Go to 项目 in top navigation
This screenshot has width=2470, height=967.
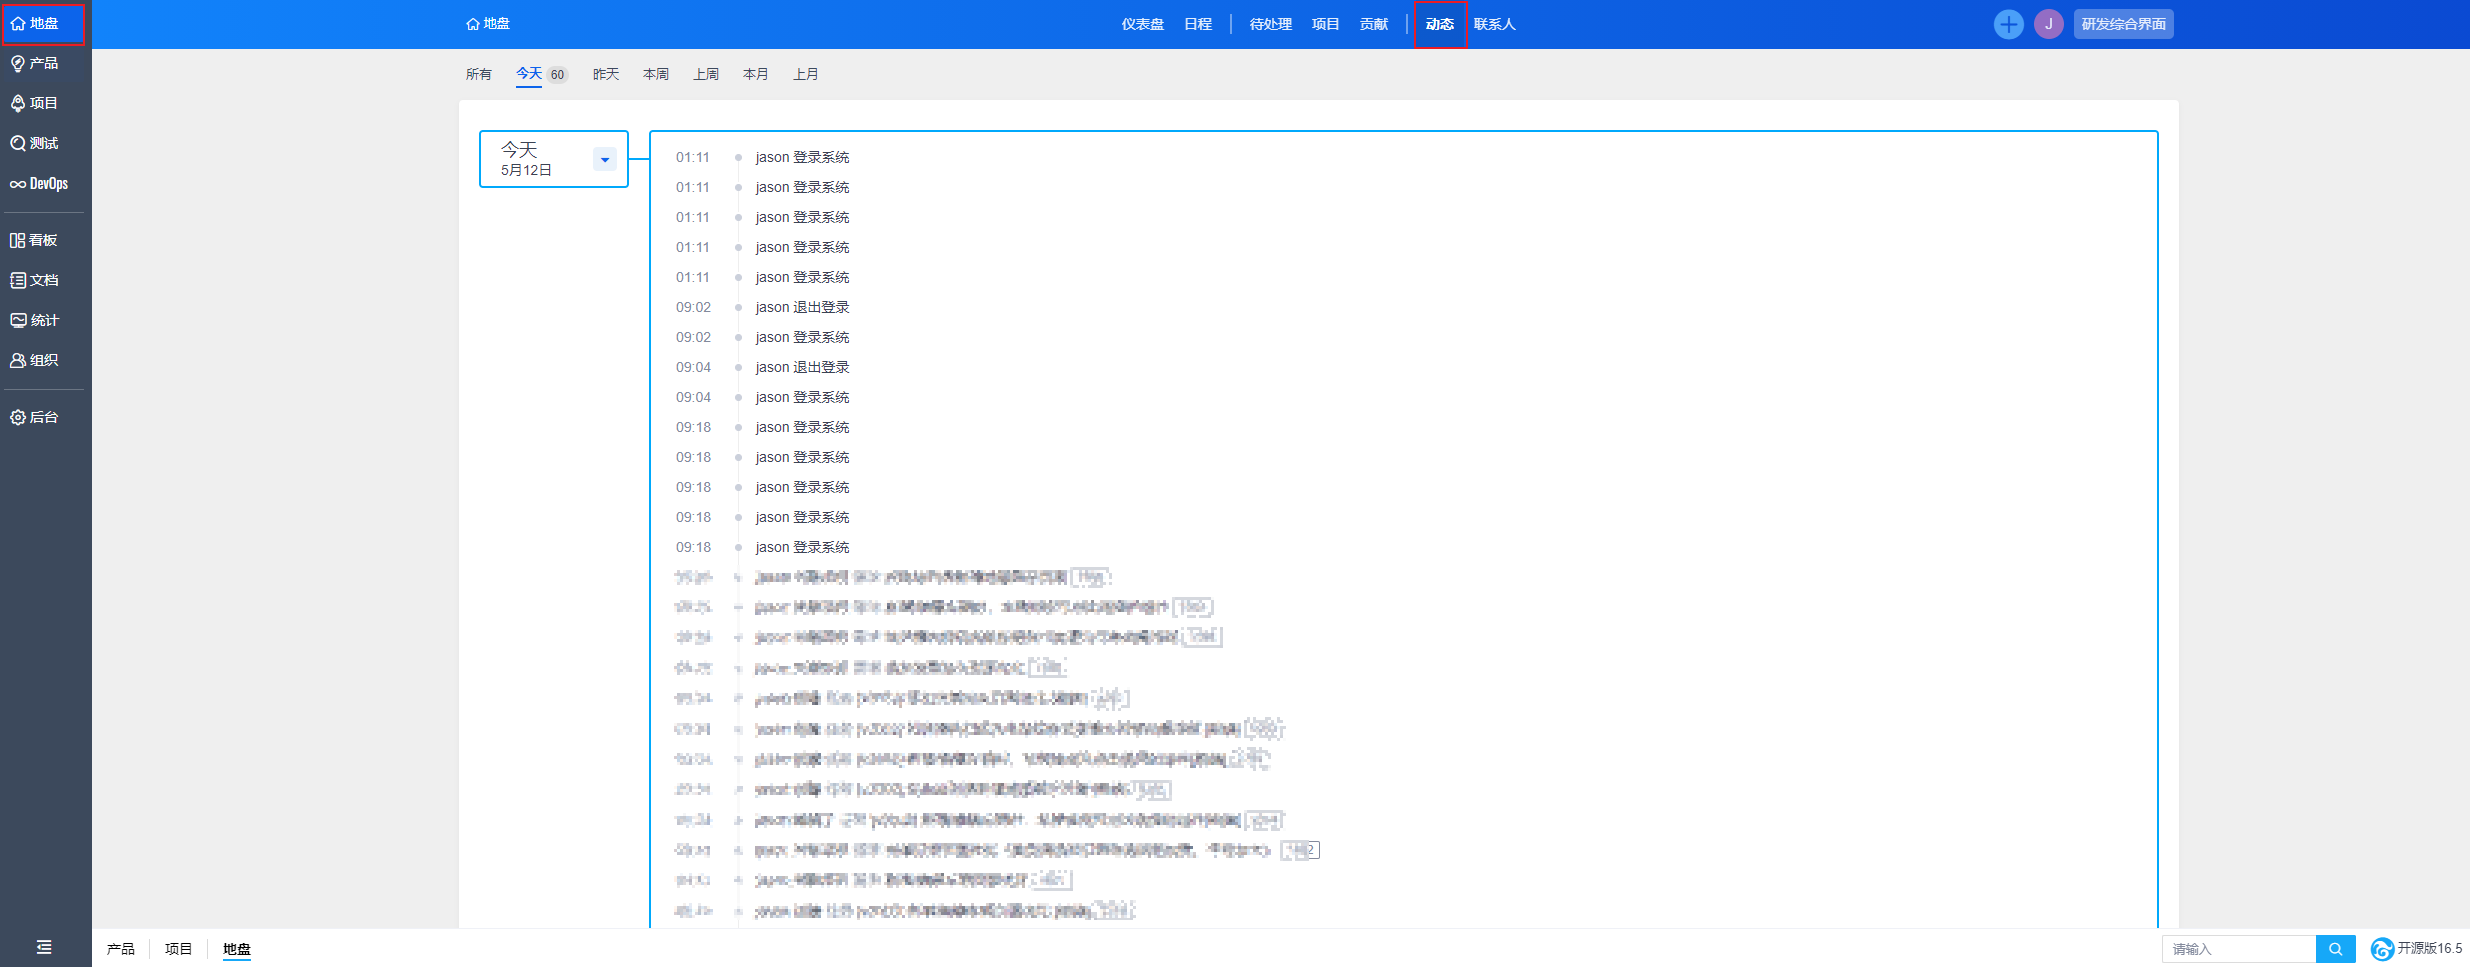coord(1325,24)
